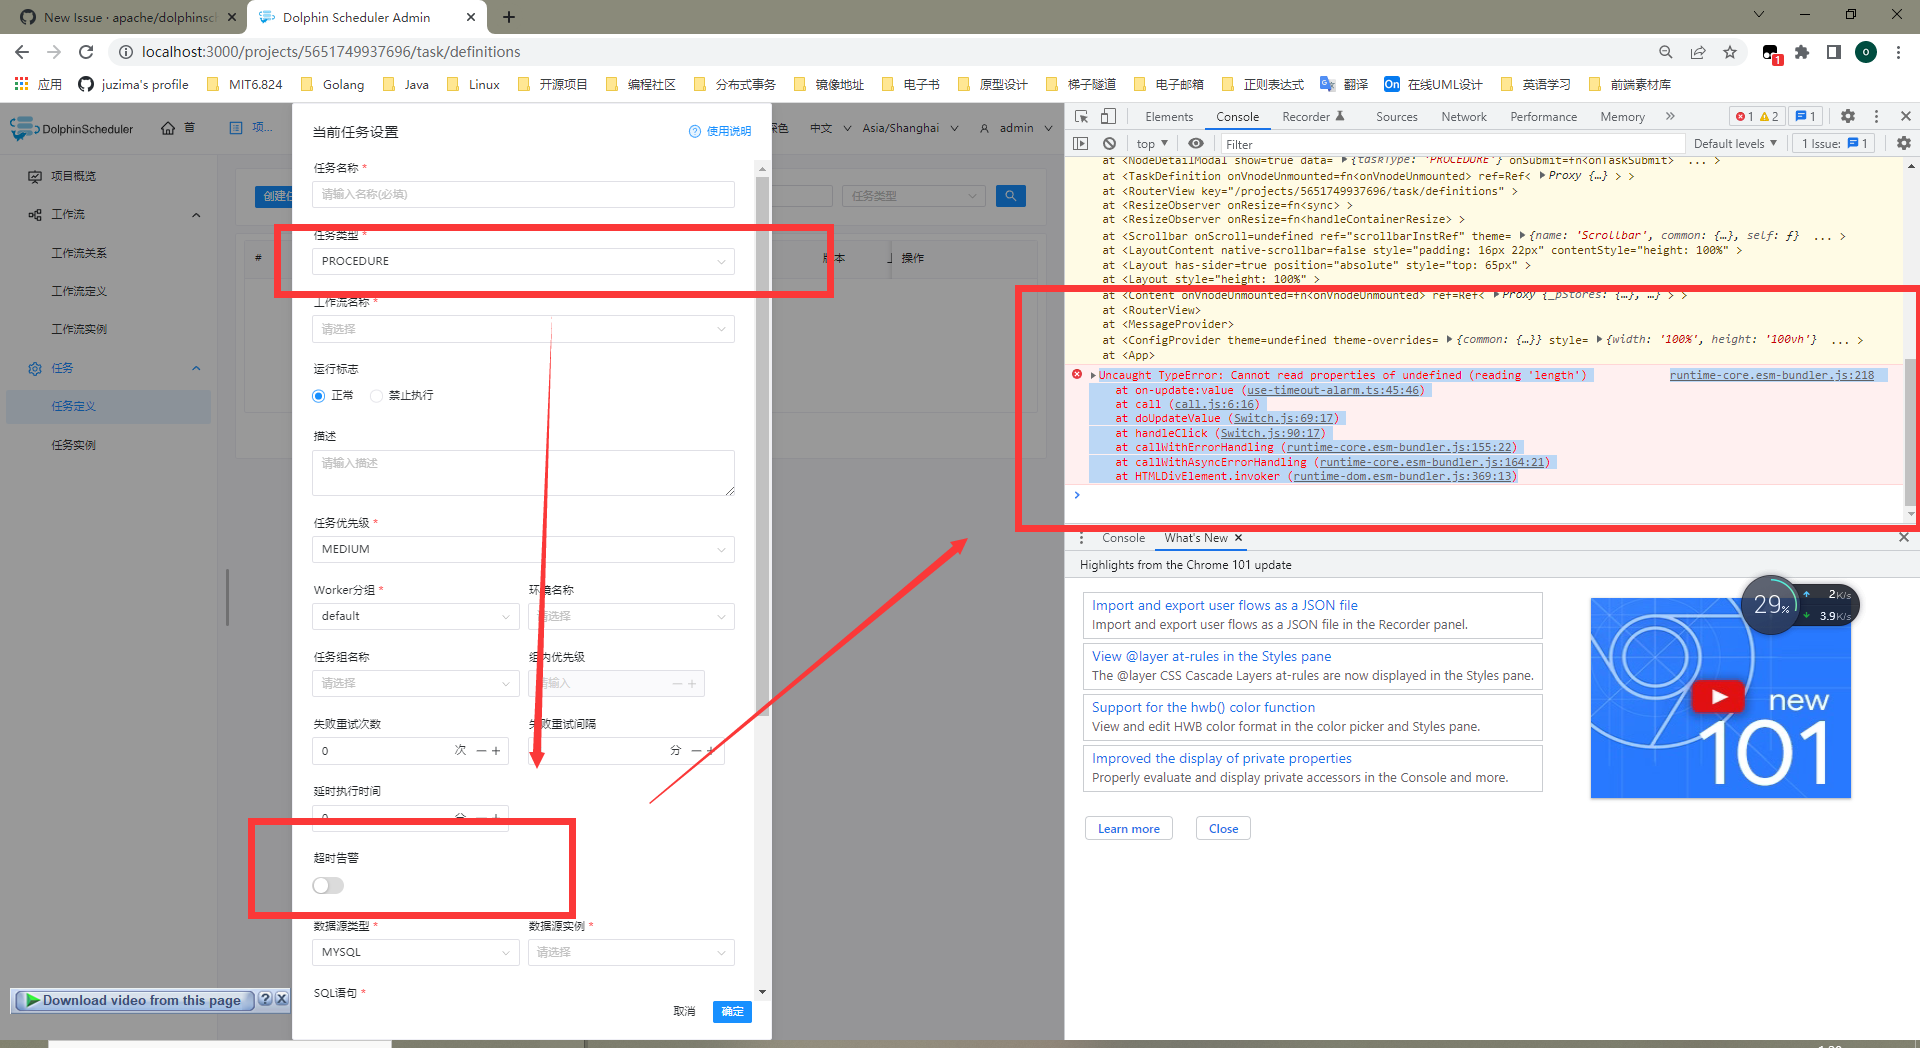Open the DevTools more options menu
Screen dimensions: 1920x1048
pos(1876,116)
